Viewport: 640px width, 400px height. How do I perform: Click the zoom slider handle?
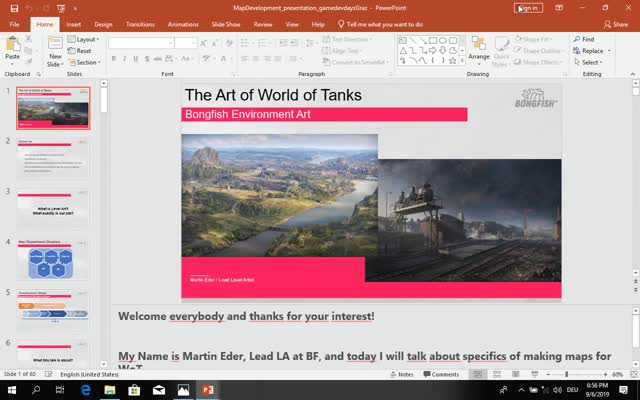[x=567, y=374]
